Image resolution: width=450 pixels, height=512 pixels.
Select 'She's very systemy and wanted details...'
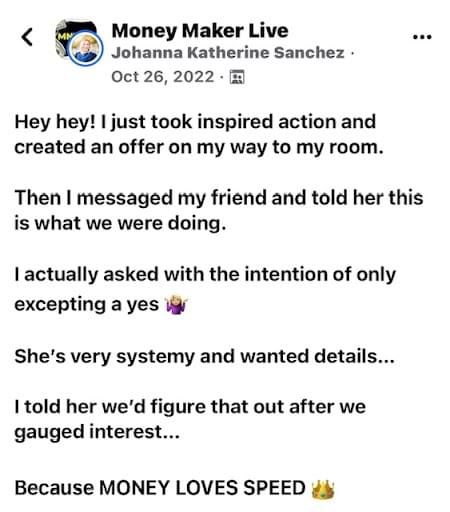click(205, 357)
